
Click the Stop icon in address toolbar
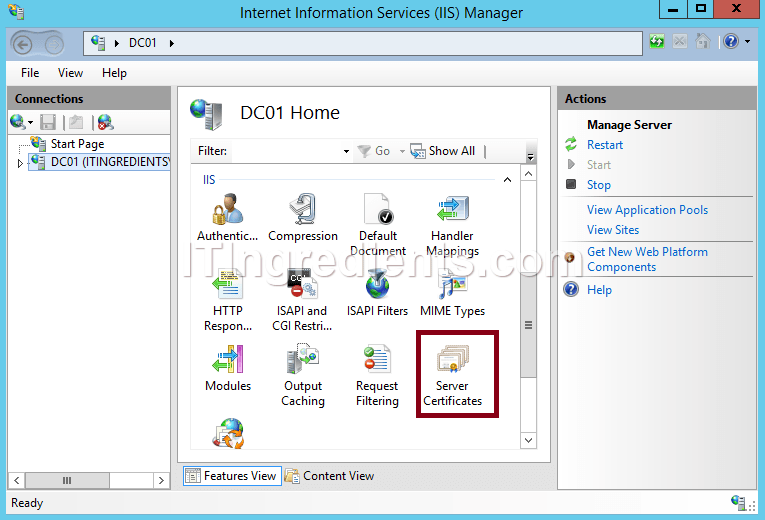680,41
